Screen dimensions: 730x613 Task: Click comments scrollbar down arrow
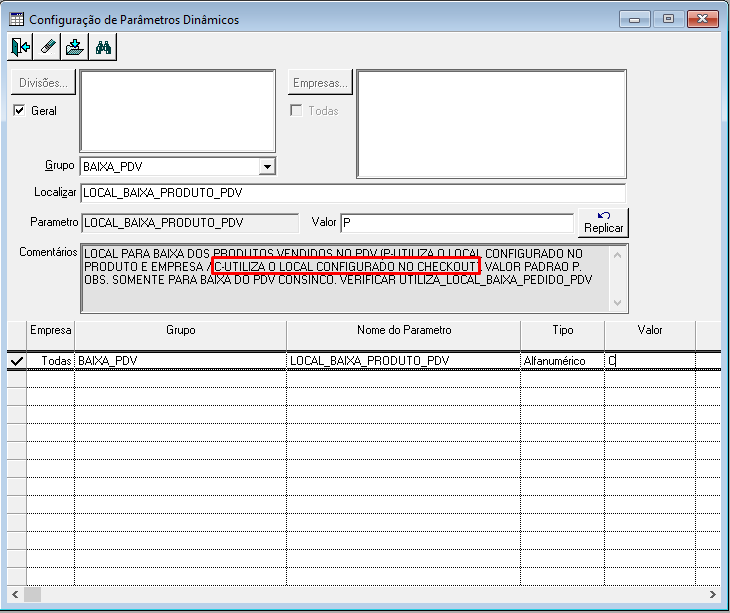click(x=617, y=303)
